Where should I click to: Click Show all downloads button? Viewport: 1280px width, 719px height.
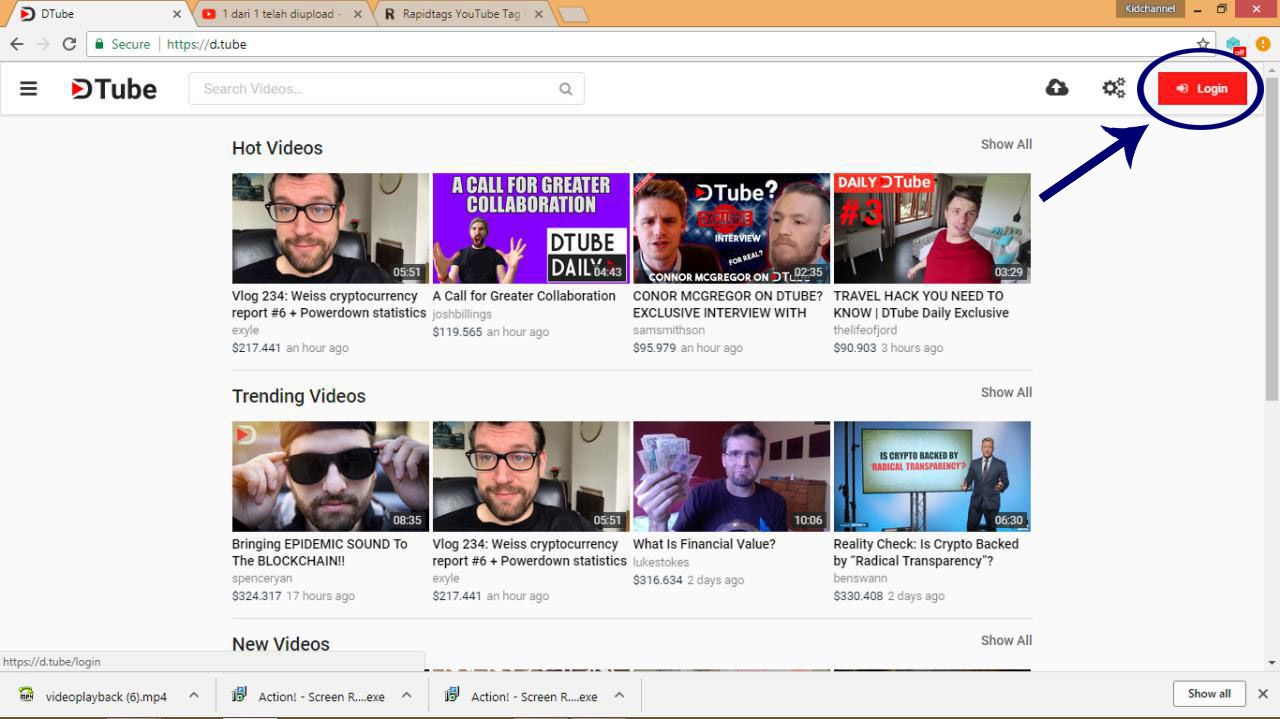pyautogui.click(x=1209, y=694)
